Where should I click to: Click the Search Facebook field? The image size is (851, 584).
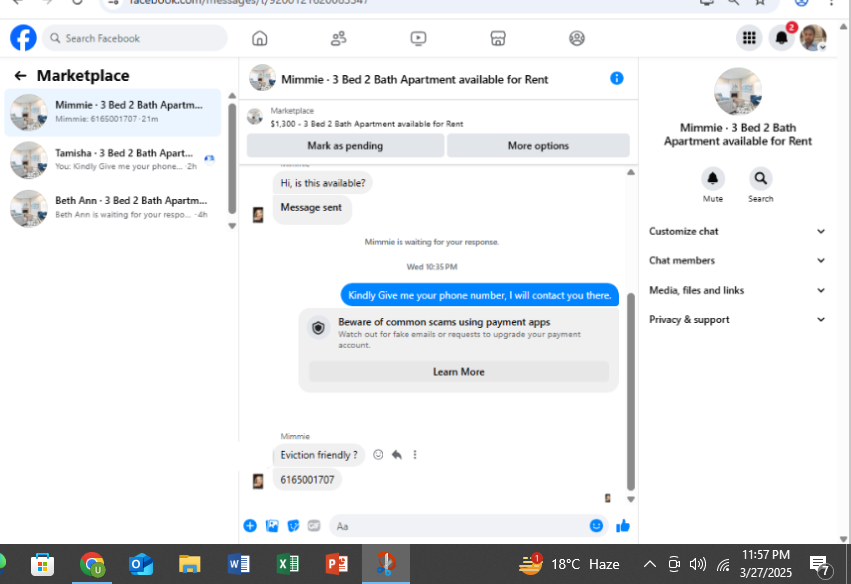pyautogui.click(x=135, y=38)
